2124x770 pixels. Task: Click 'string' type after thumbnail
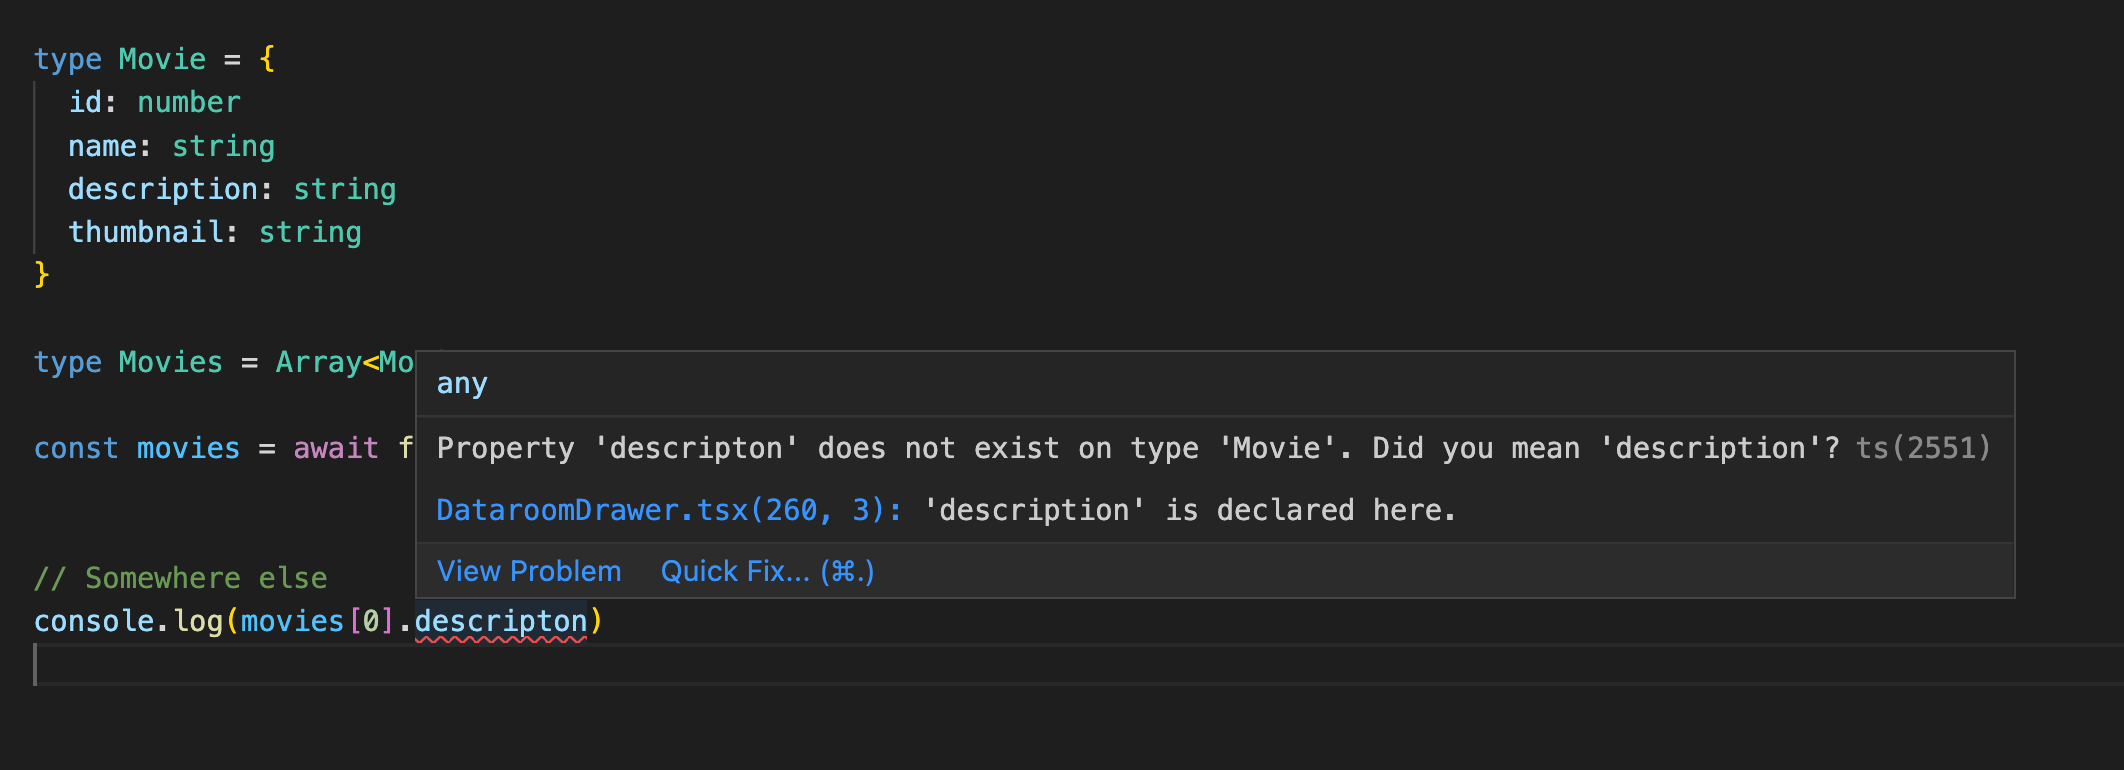coord(310,232)
